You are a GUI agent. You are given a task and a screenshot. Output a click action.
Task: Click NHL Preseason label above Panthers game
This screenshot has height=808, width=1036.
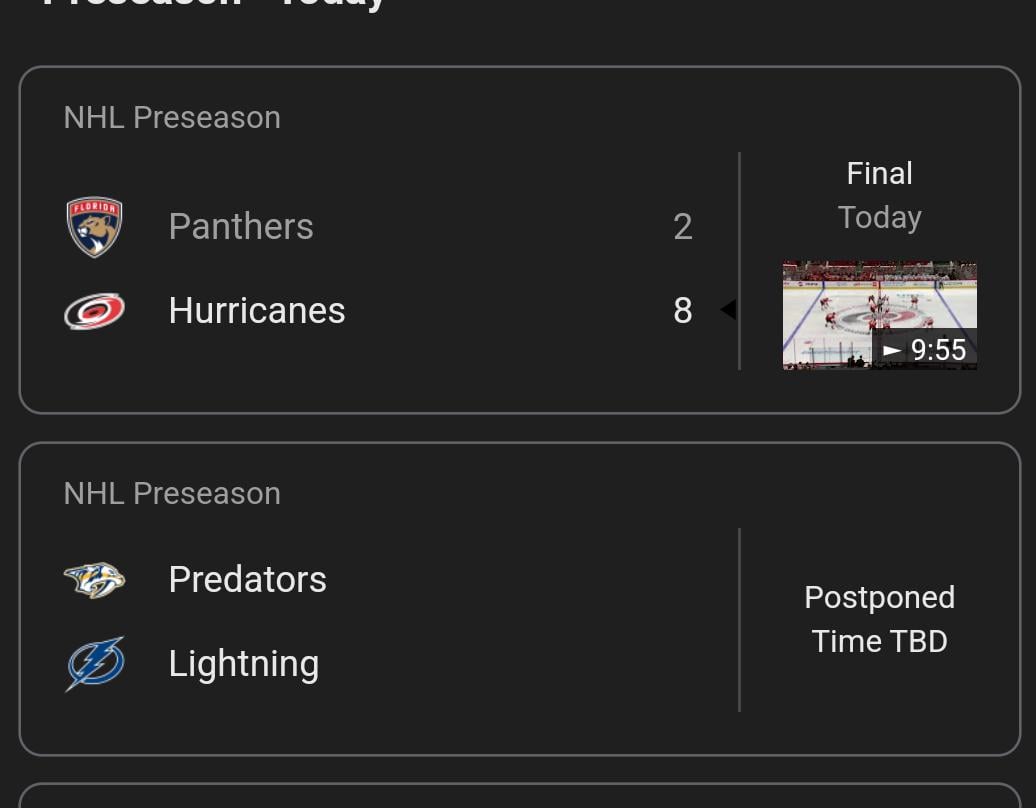(172, 118)
